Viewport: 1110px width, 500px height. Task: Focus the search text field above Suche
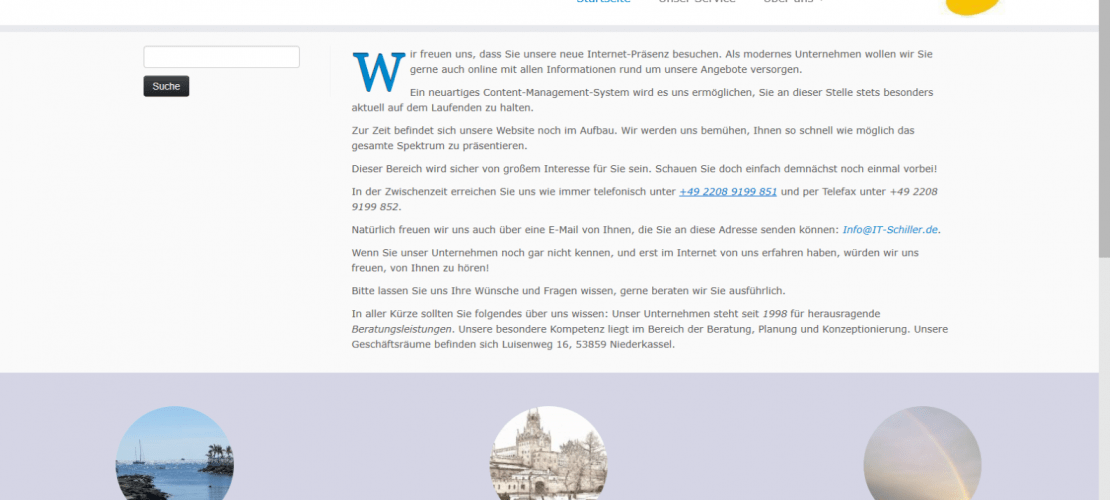click(x=221, y=57)
